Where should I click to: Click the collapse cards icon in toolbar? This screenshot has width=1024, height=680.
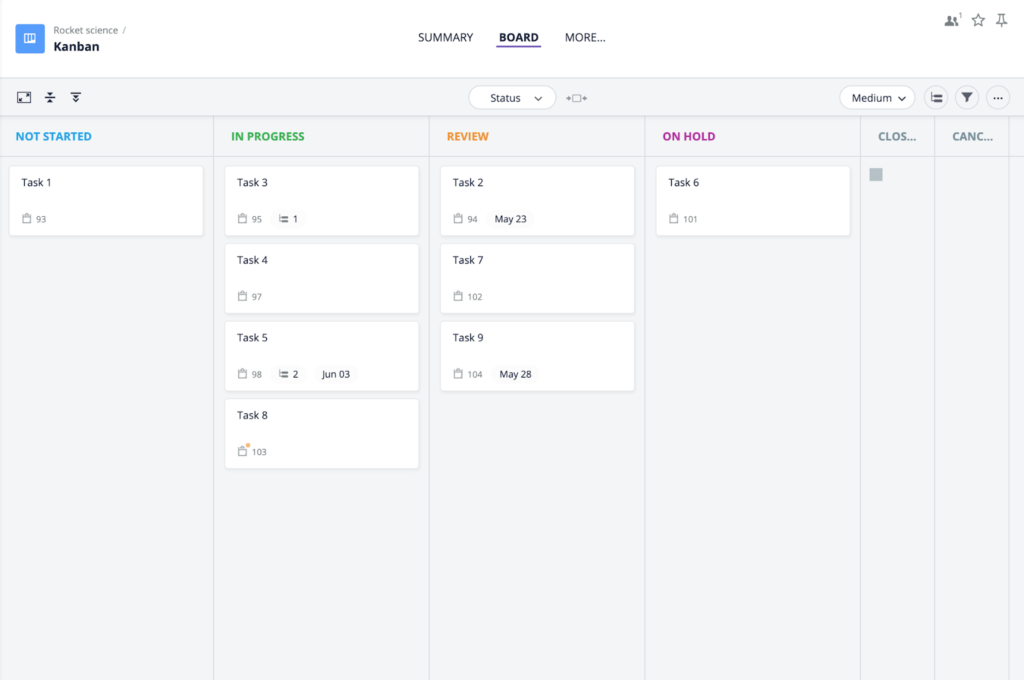point(50,97)
